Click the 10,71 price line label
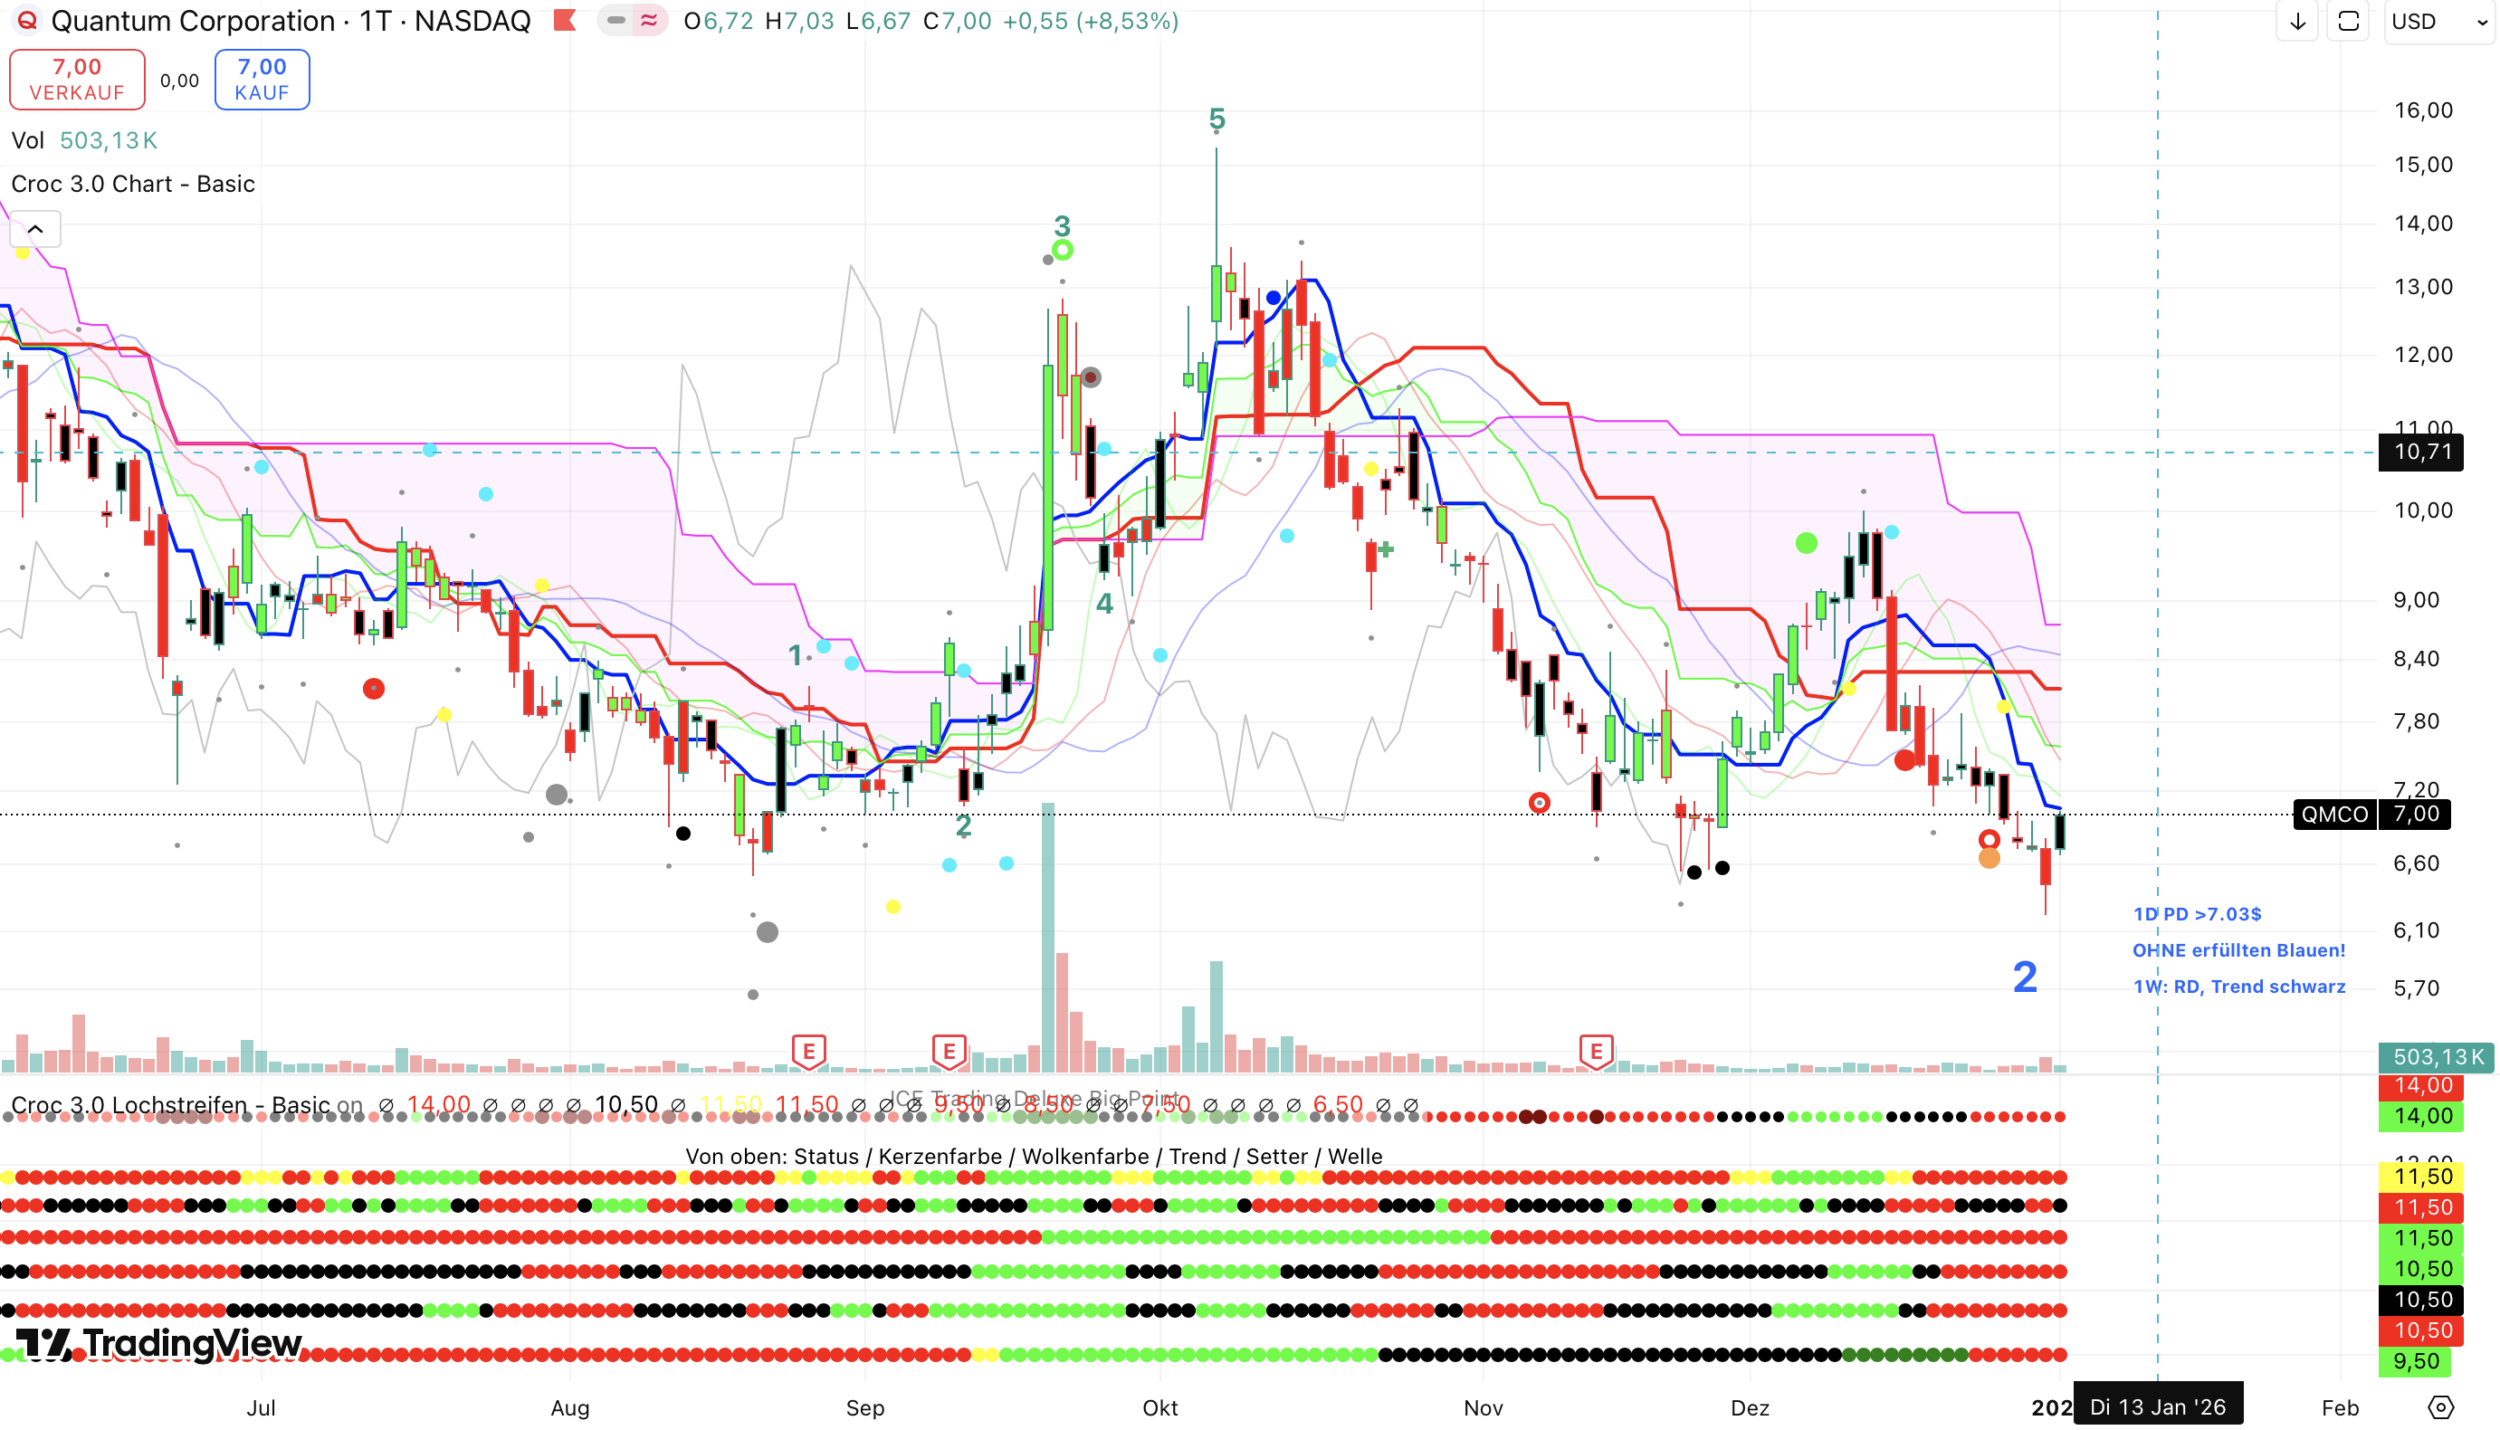This screenshot has height=1430, width=2500. pyautogui.click(x=2422, y=452)
